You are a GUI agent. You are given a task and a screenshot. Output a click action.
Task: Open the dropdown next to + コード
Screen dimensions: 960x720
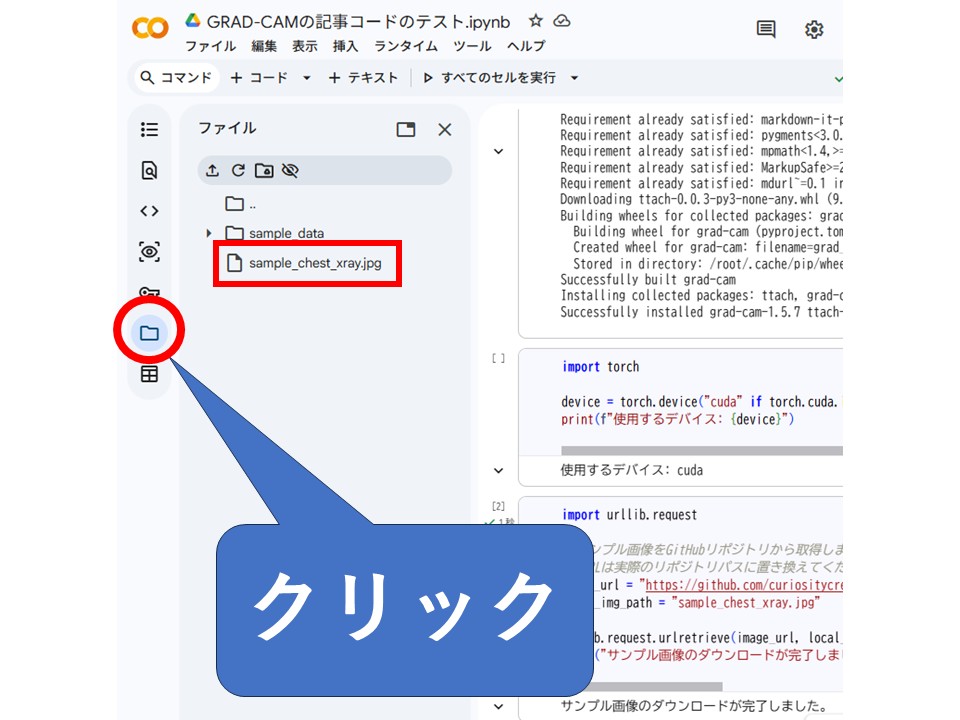pyautogui.click(x=307, y=78)
